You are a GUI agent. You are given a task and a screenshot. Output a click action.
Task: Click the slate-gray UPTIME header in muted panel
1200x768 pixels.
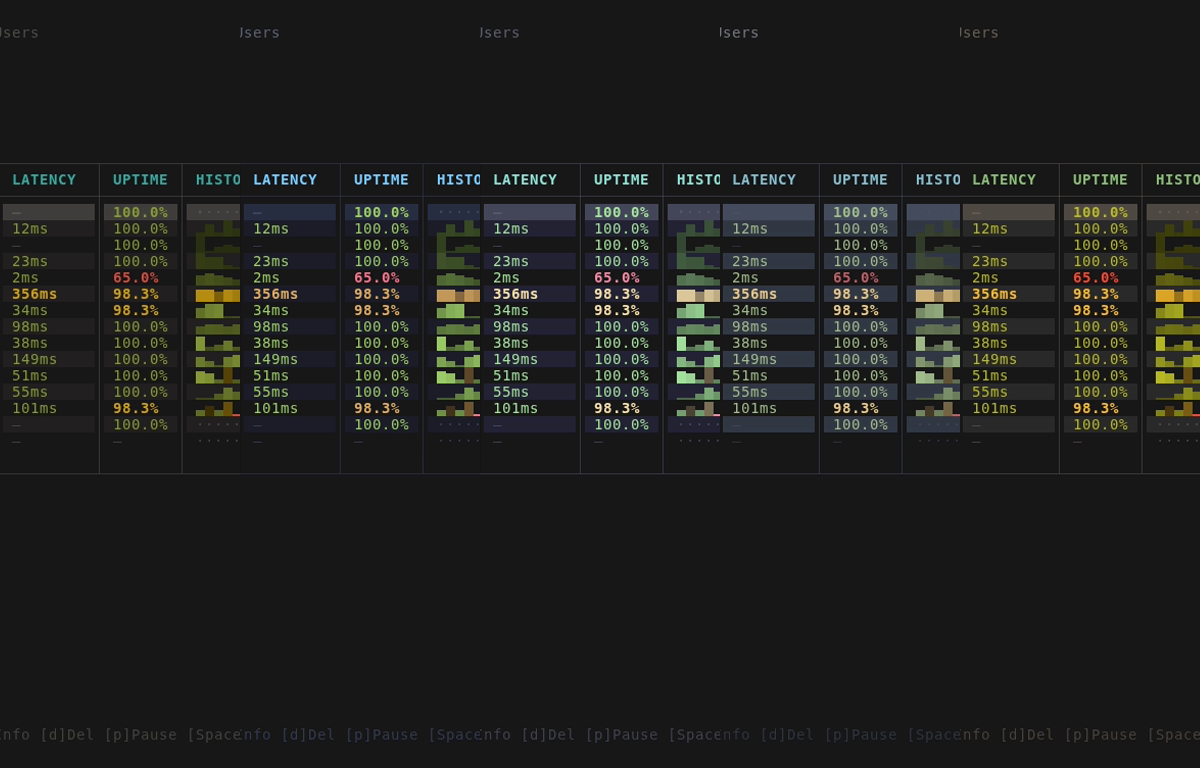(860, 180)
